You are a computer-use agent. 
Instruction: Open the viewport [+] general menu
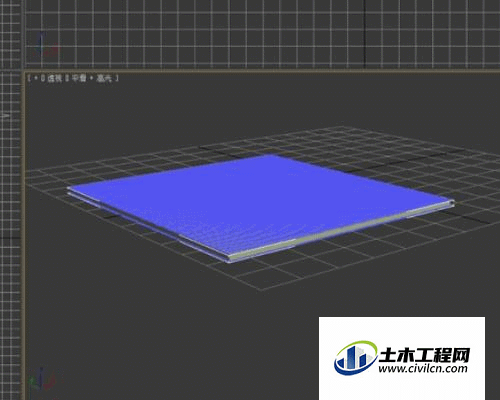tap(36, 78)
